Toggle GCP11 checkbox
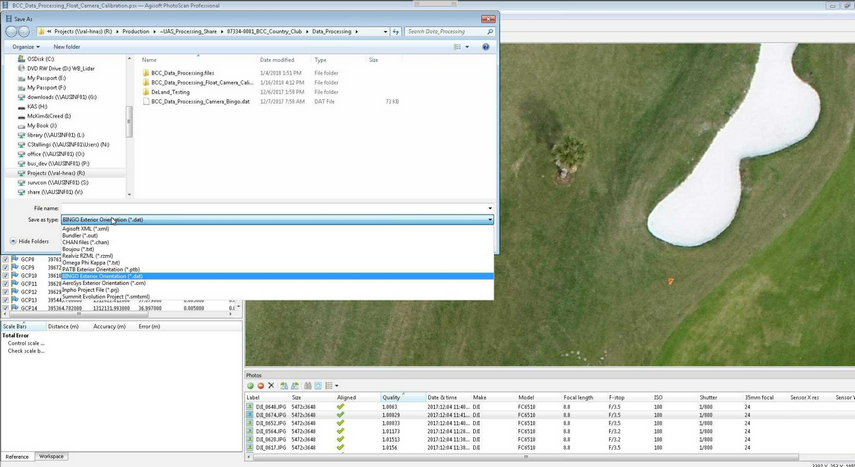855x467 pixels. coord(5,284)
